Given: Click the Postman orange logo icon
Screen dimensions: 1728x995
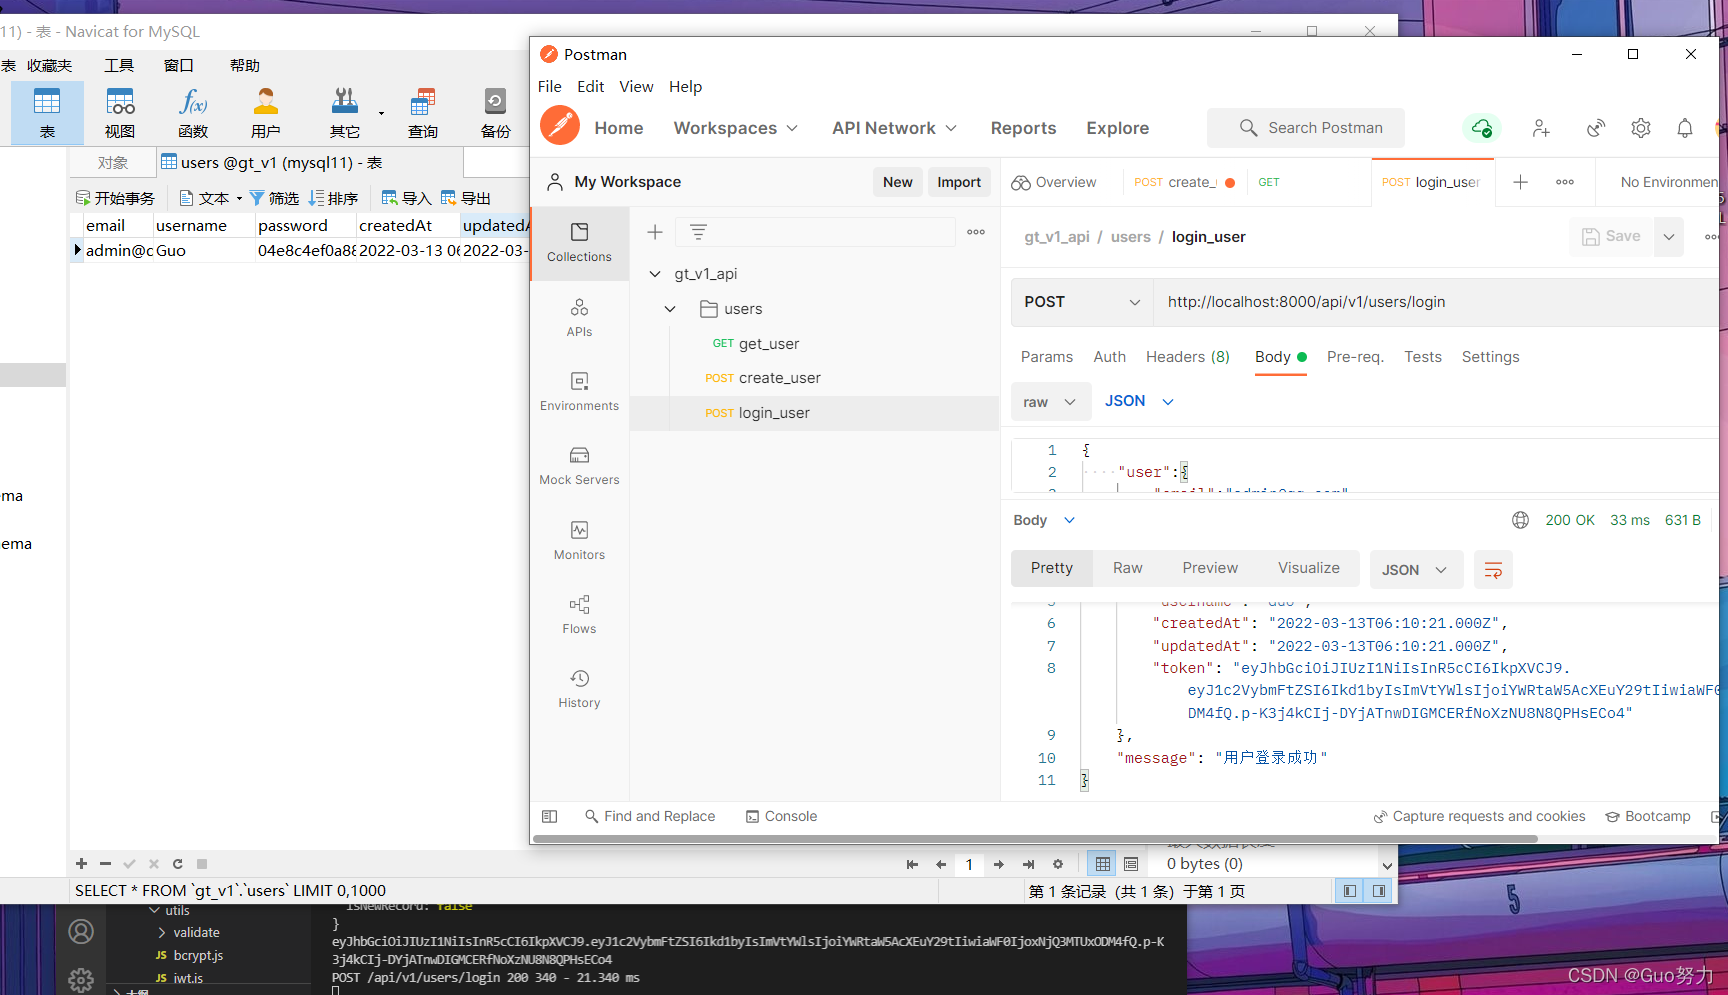Looking at the screenshot, I should coord(560,126).
